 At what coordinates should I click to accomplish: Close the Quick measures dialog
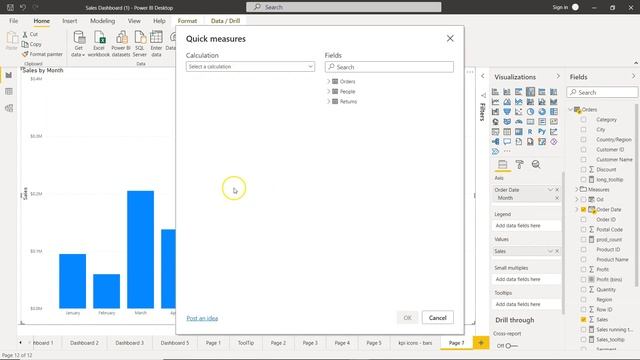(450, 38)
